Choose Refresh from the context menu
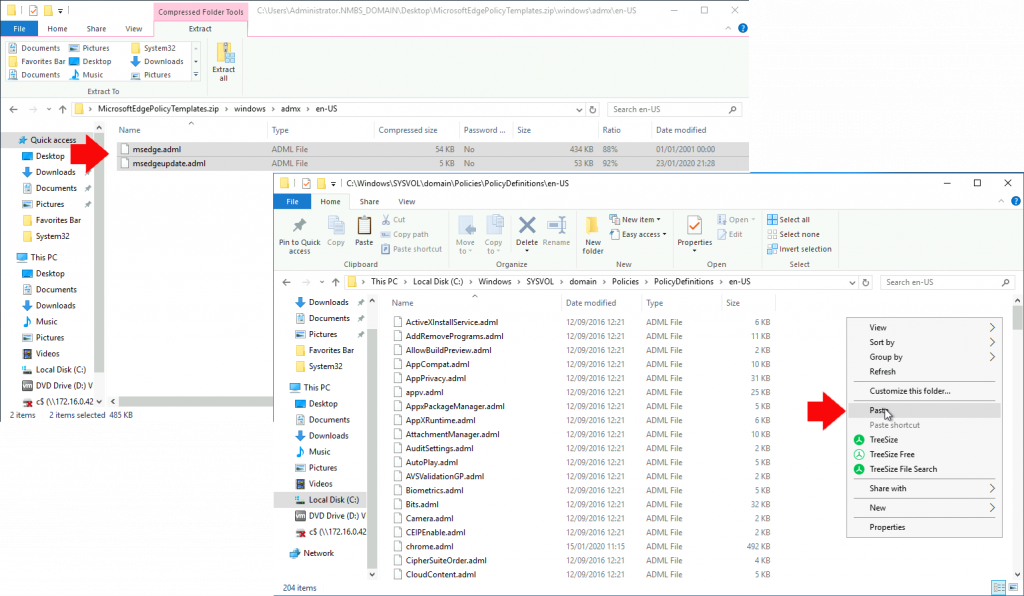 pos(923,371)
